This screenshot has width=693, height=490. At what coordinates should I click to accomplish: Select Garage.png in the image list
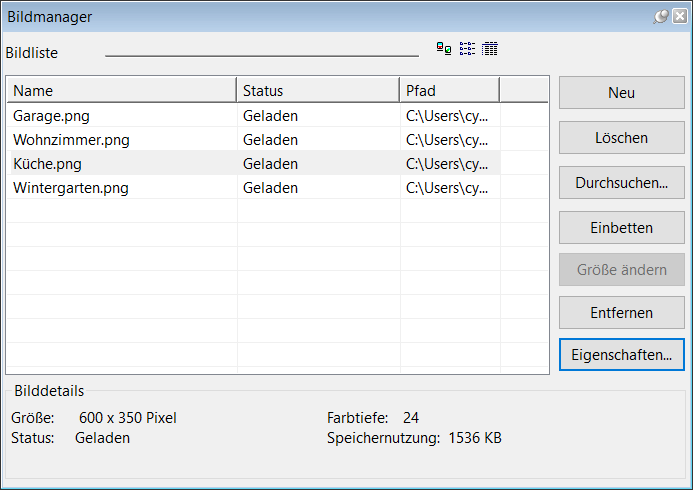click(52, 115)
